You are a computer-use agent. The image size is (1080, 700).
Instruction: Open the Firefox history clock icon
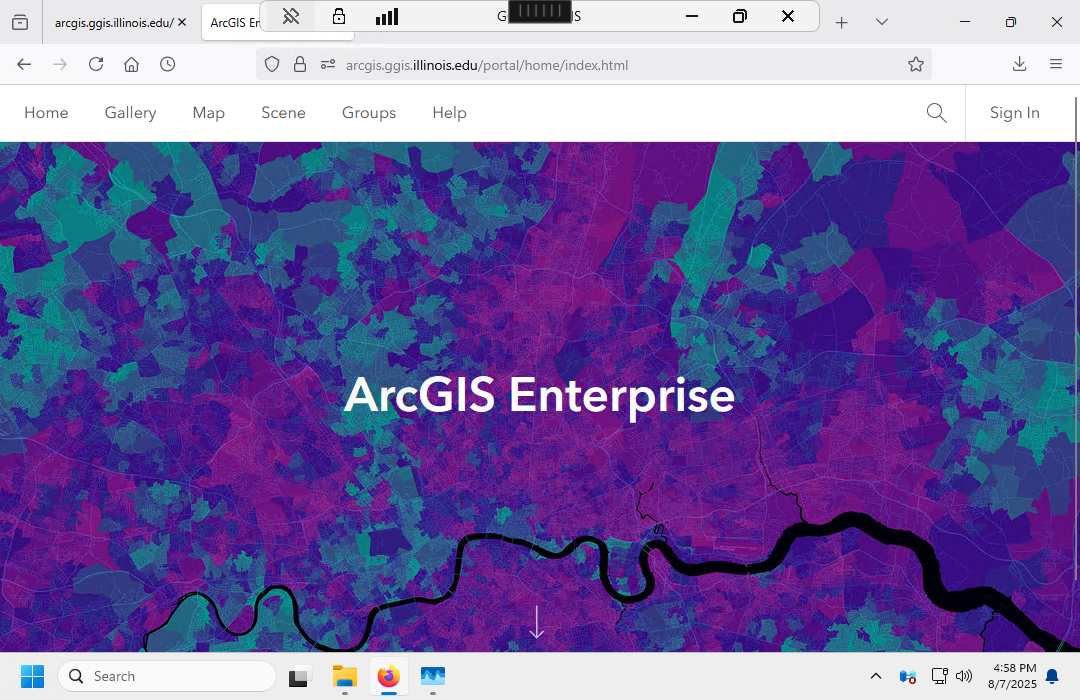(x=167, y=64)
